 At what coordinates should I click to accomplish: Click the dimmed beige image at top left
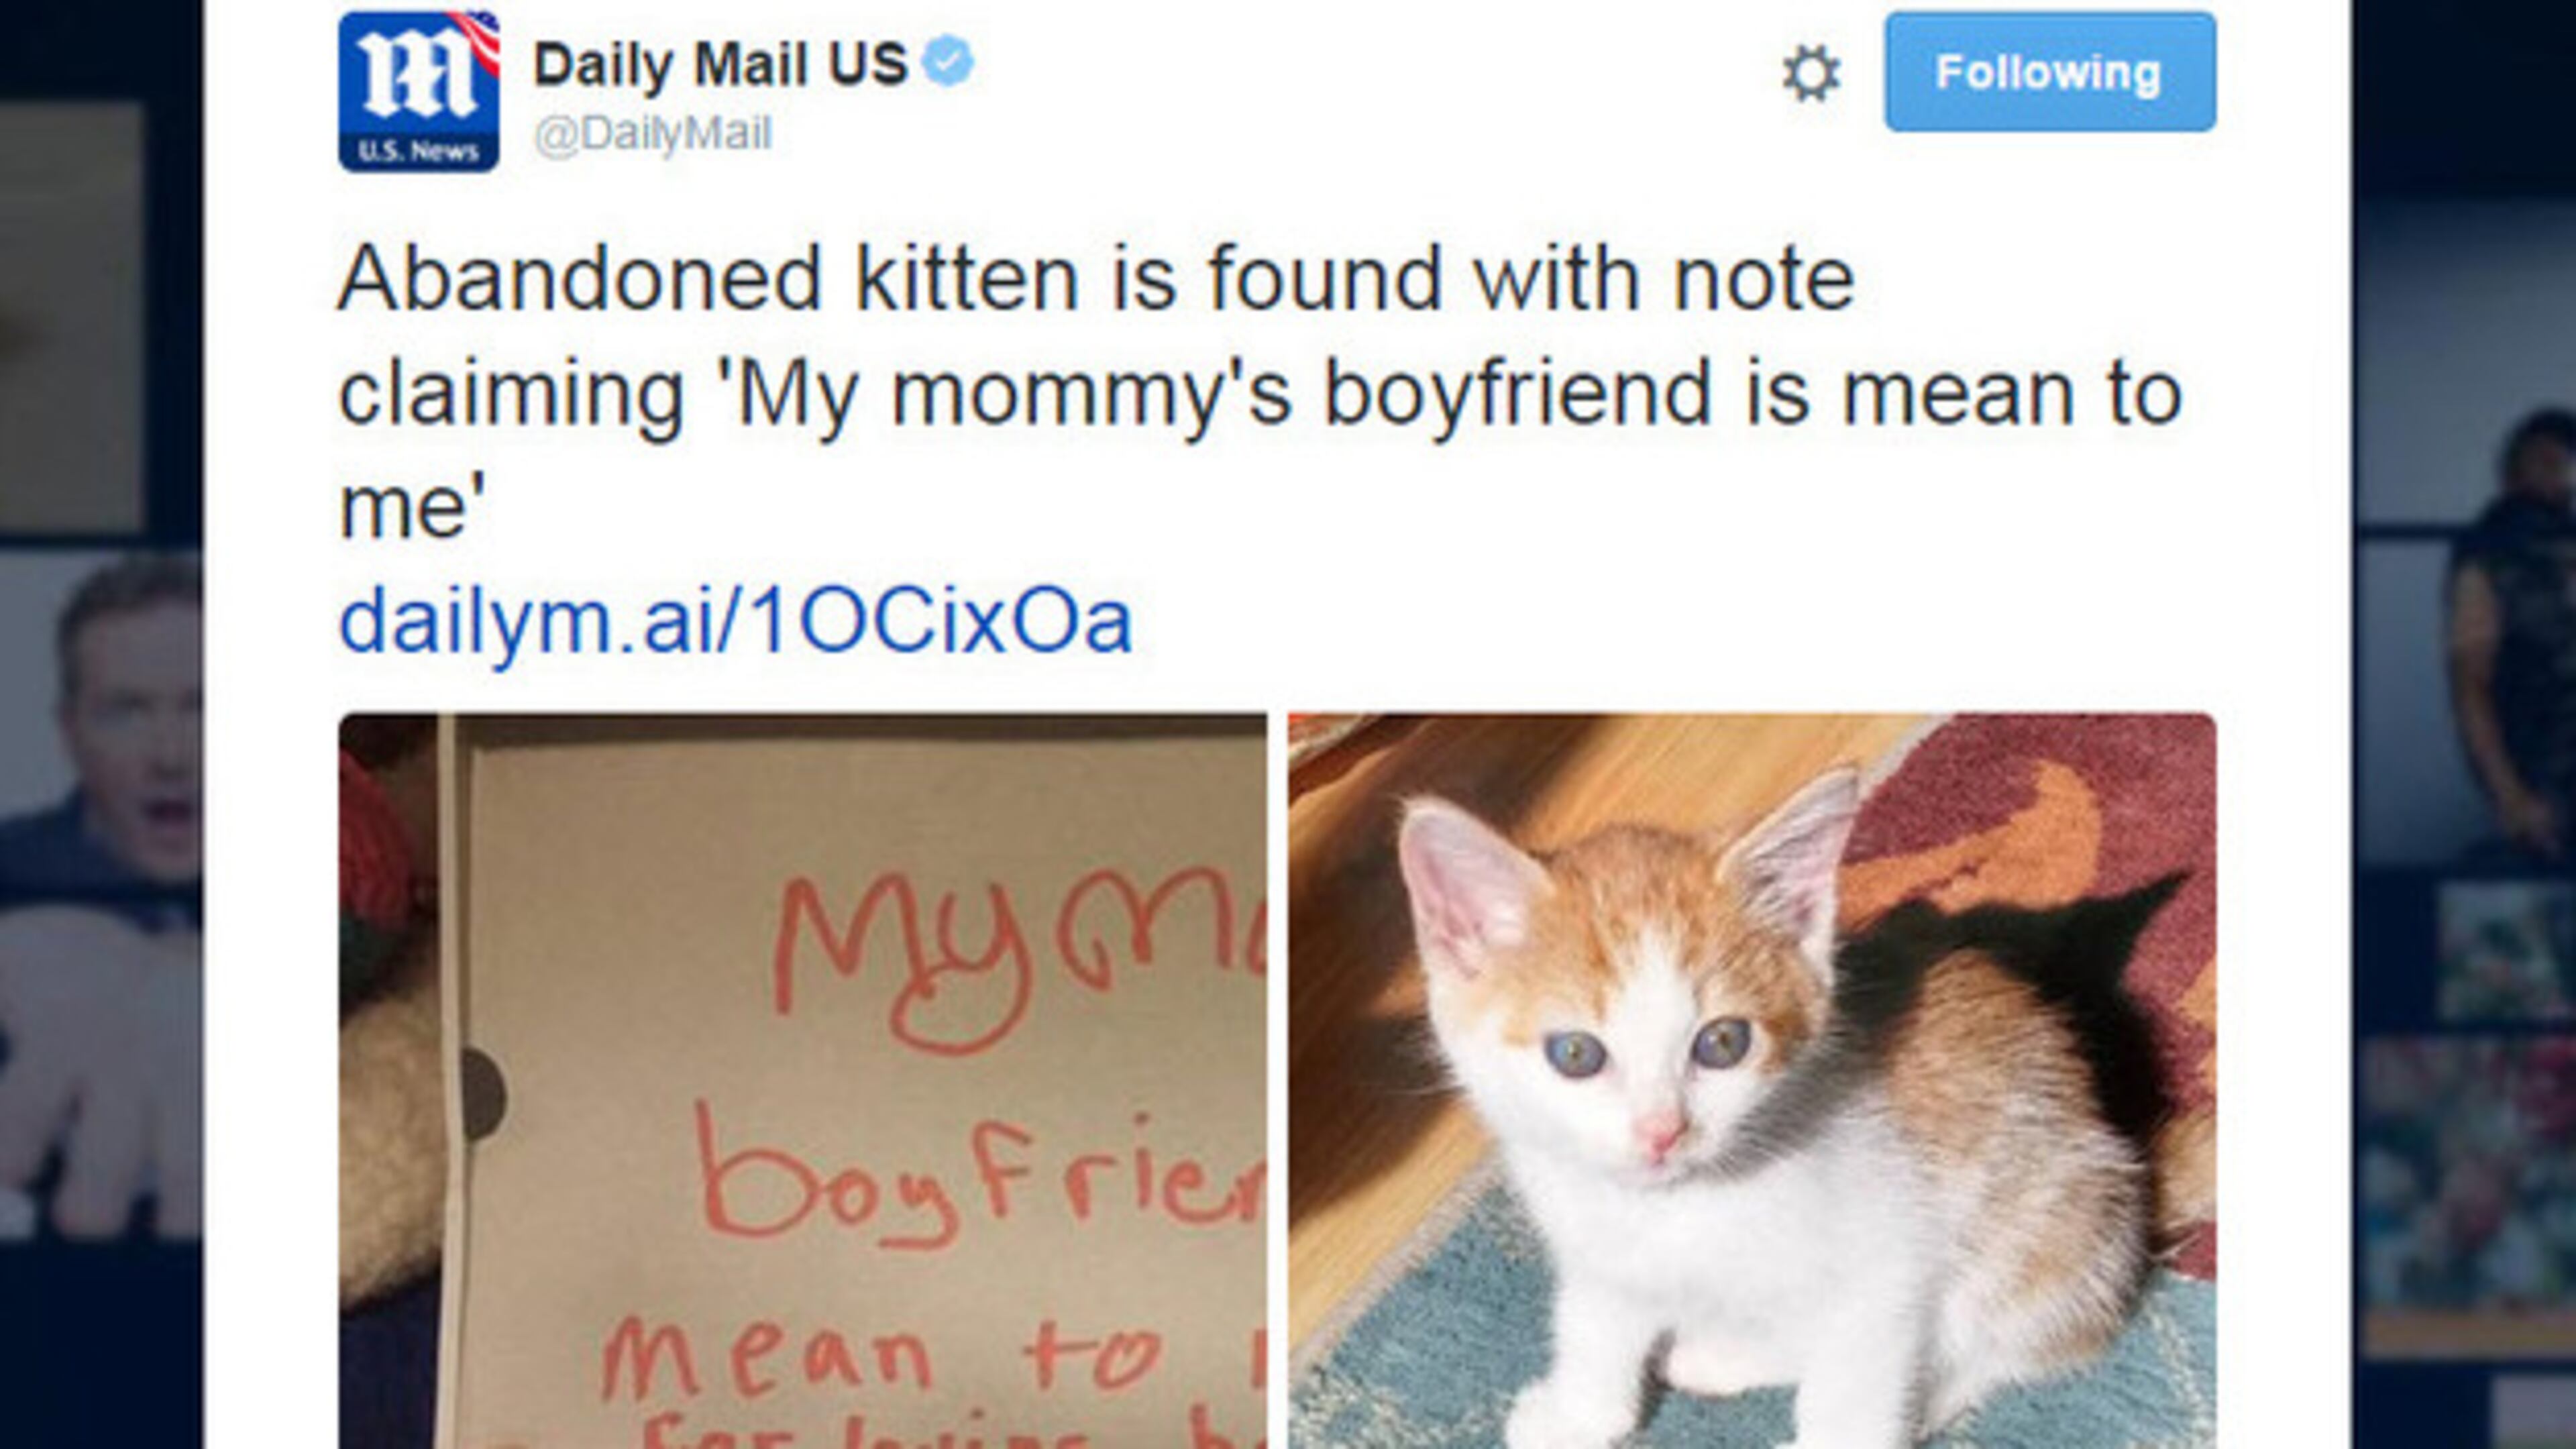70,310
